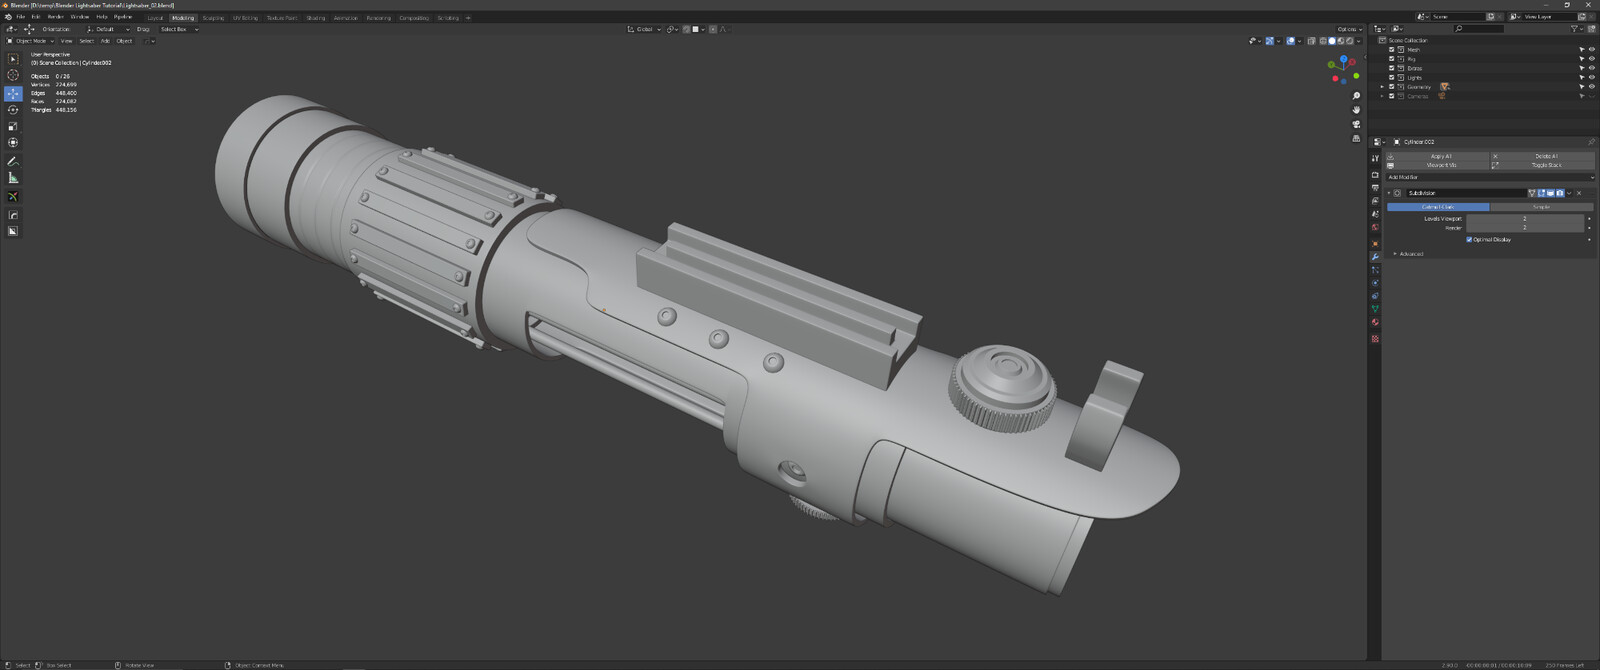
Task: Hide the Mesh collection with eye icon
Action: (x=1592, y=49)
